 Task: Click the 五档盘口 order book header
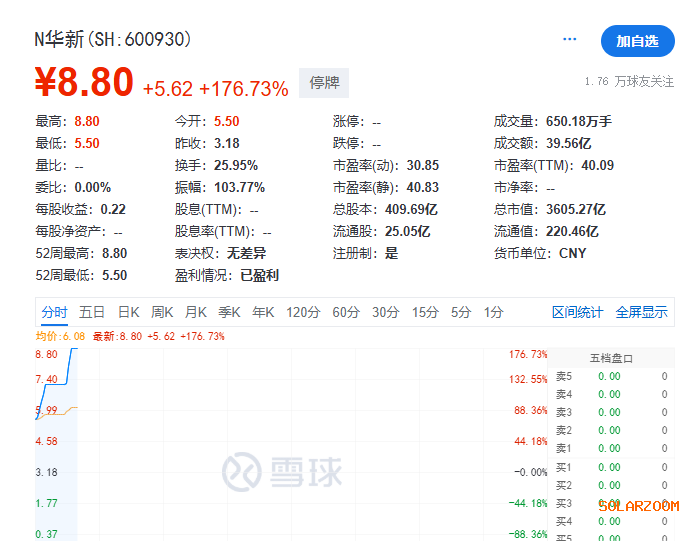pyautogui.click(x=611, y=358)
